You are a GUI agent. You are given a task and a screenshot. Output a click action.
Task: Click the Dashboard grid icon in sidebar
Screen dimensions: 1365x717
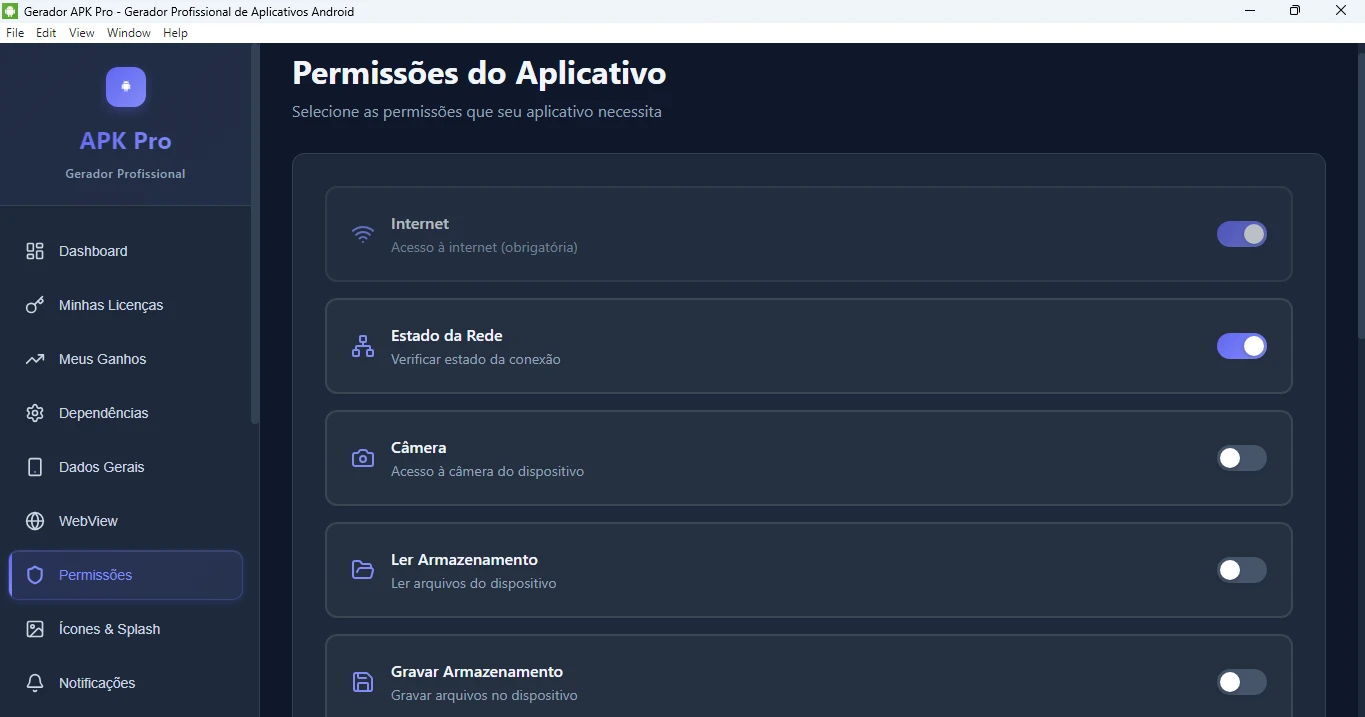35,251
